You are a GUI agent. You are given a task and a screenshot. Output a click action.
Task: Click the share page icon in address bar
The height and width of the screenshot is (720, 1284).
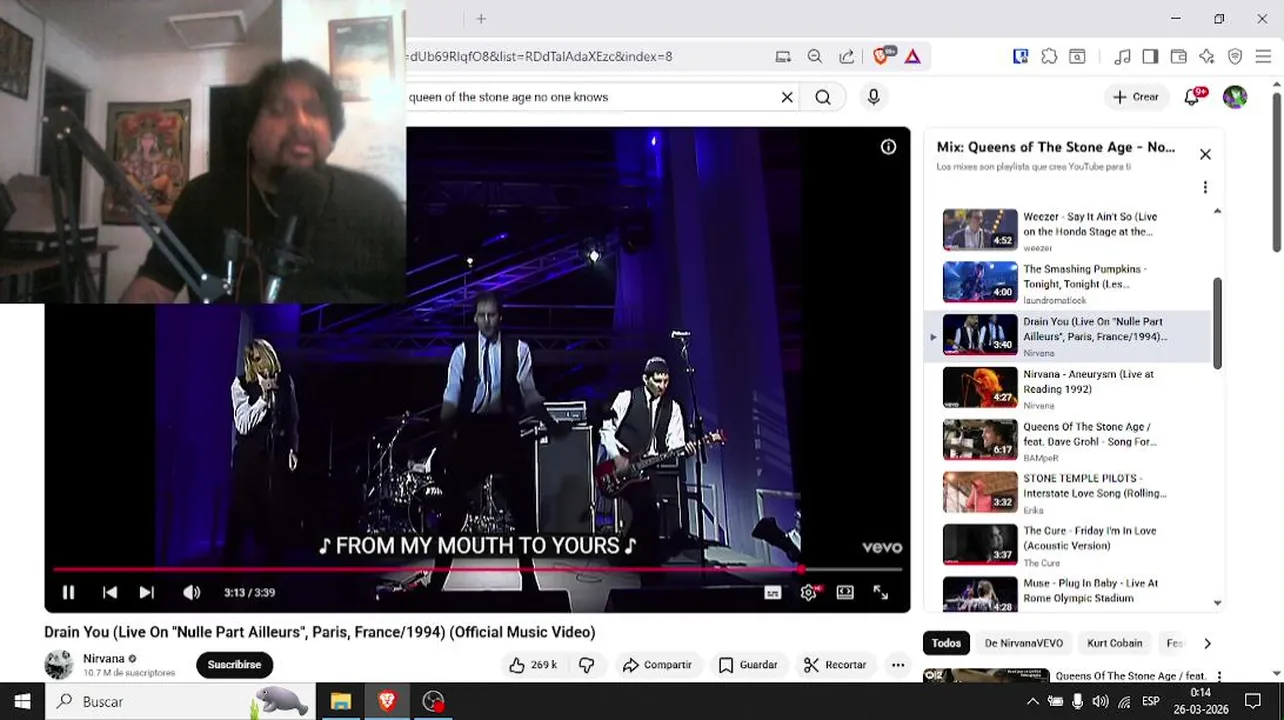[846, 57]
